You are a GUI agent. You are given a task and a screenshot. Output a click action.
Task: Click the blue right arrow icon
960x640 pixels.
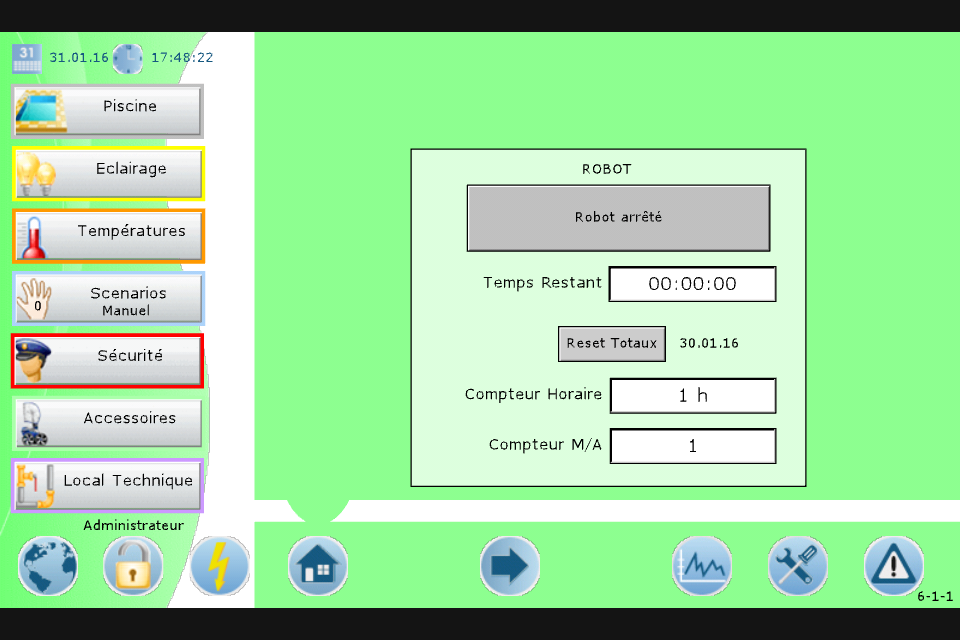tap(510, 567)
